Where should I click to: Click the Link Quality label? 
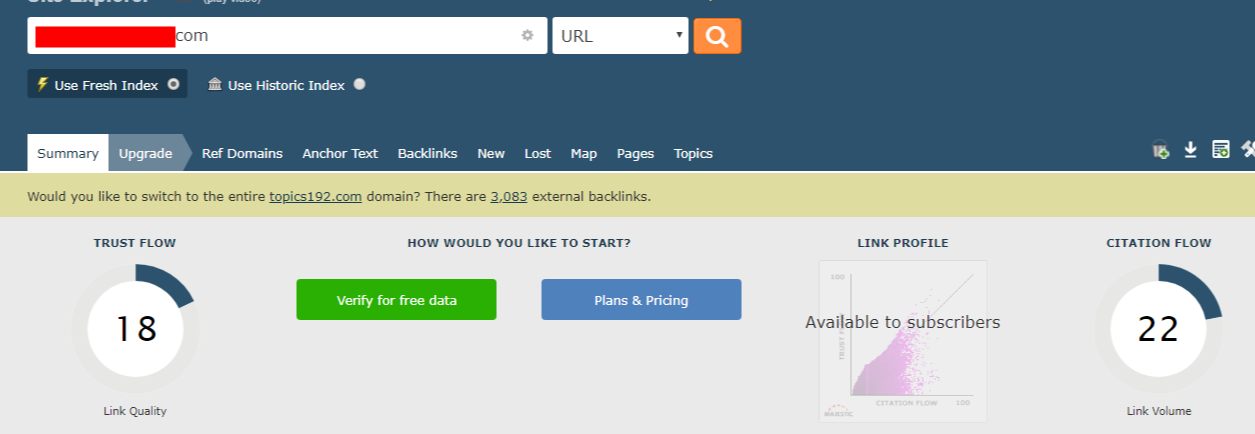(135, 411)
